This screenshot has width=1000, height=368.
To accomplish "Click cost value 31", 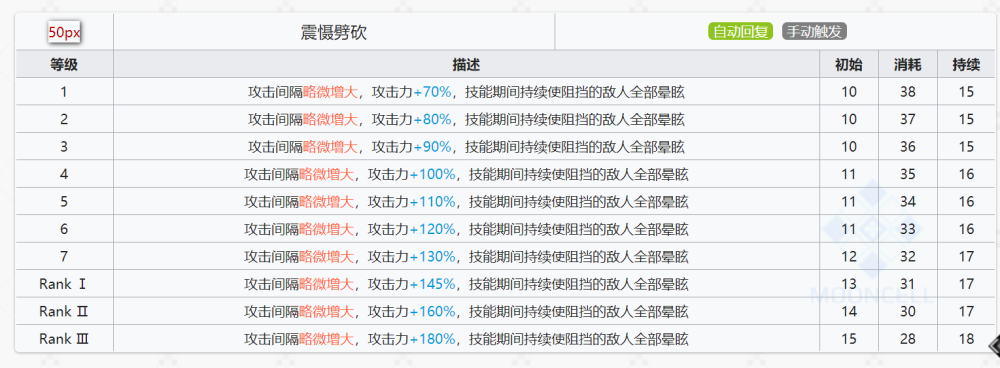I will (908, 284).
